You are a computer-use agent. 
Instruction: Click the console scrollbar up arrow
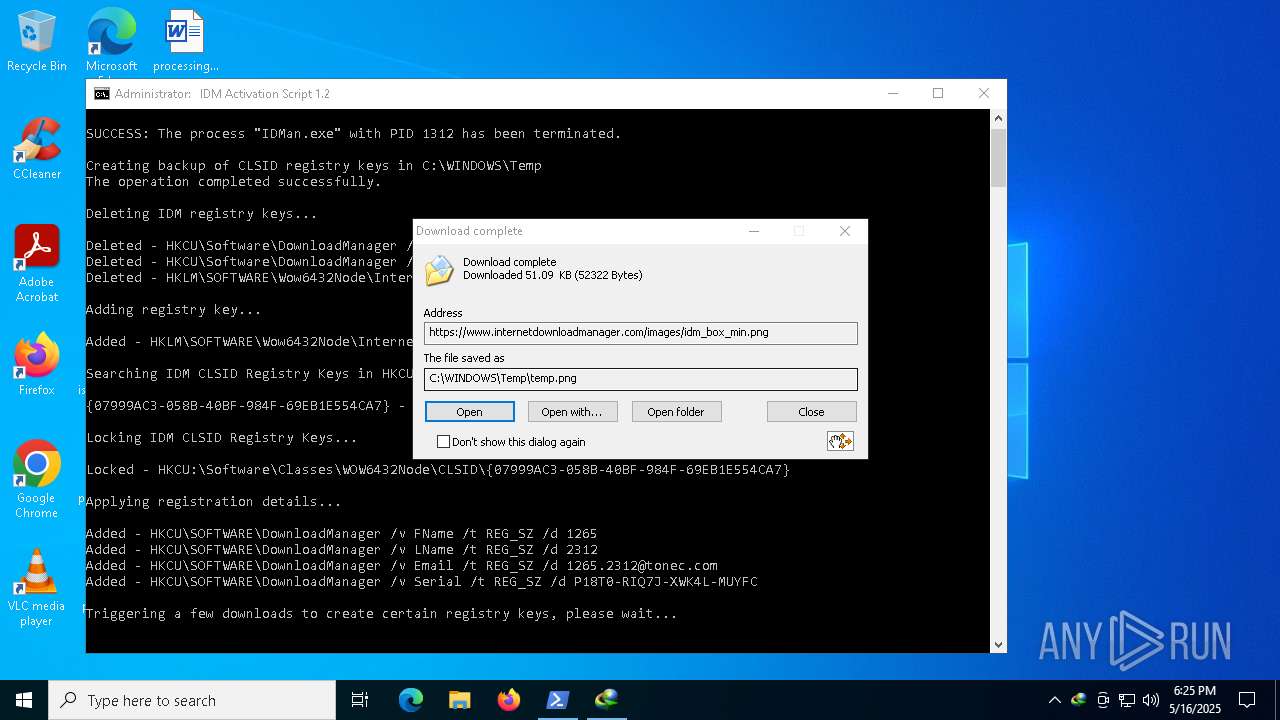998,119
